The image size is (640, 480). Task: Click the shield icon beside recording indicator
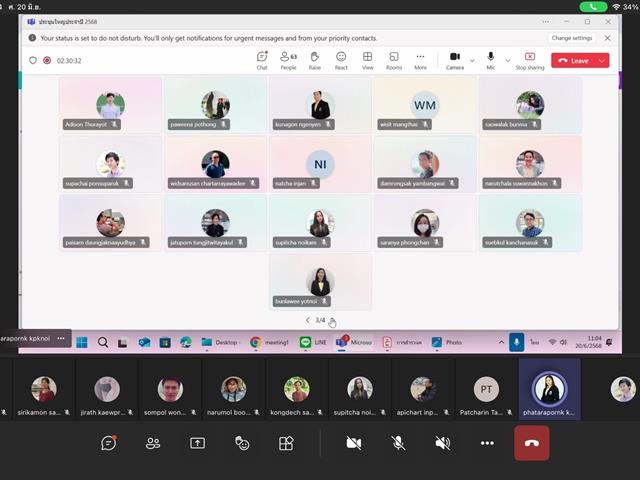[33, 60]
